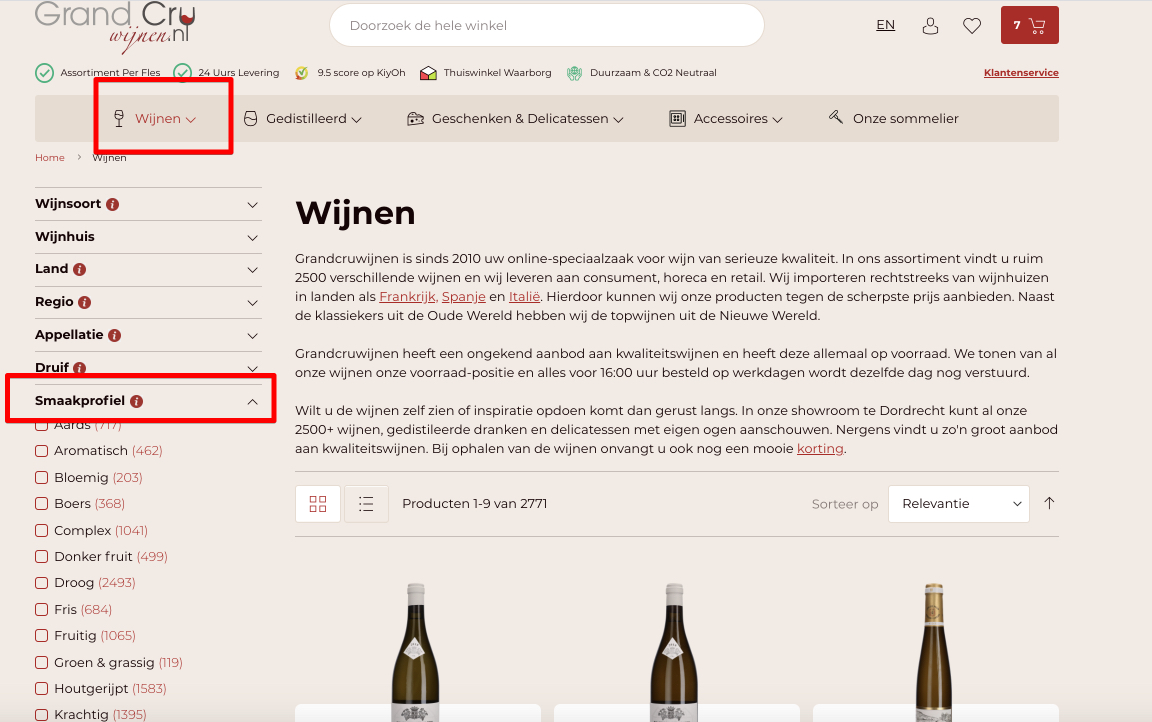Expand the Land filter section
The height and width of the screenshot is (722, 1152).
click(x=148, y=270)
